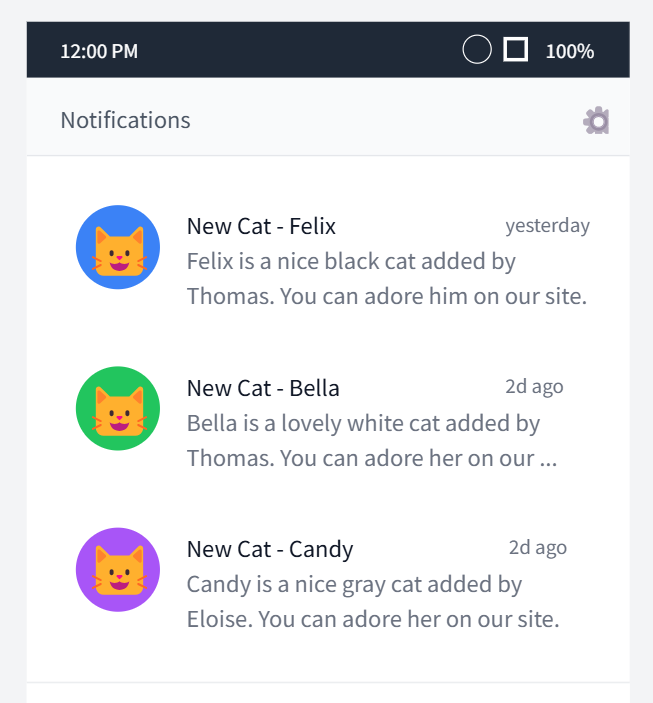Viewport: 653px width, 703px height.
Task: Click Felix's blue cat avatar
Action: coord(118,247)
